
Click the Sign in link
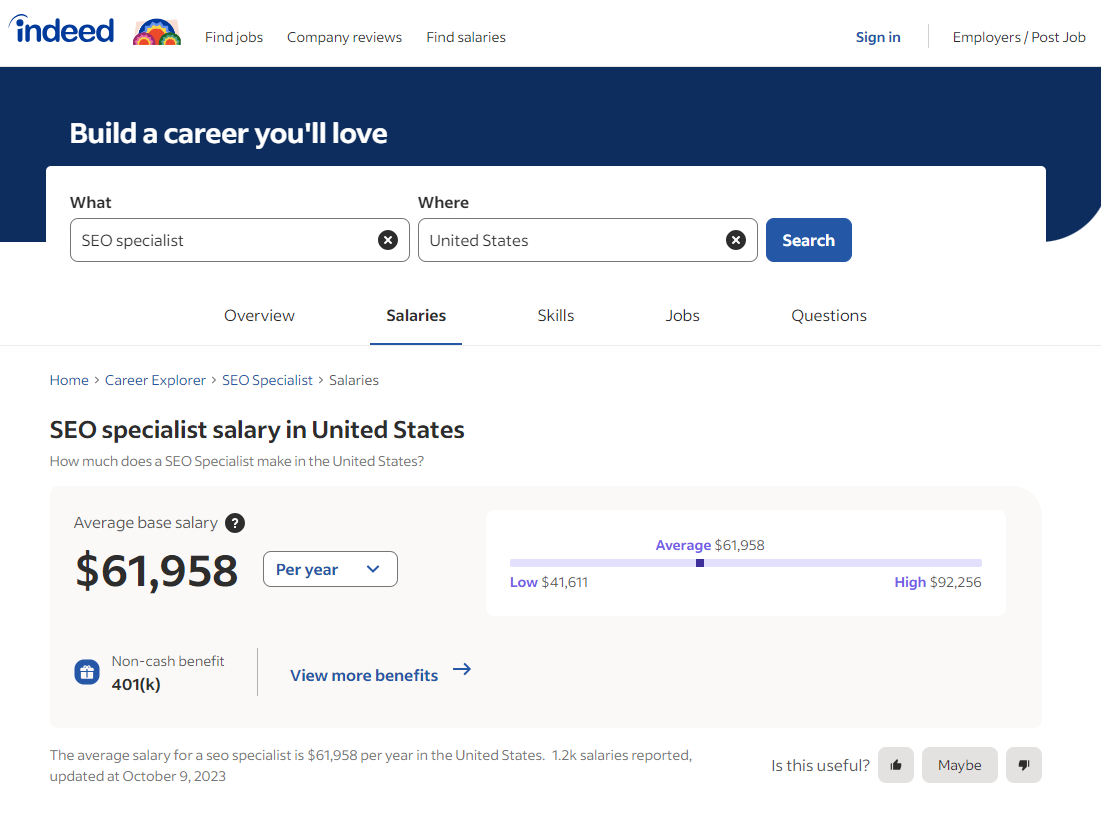point(878,37)
